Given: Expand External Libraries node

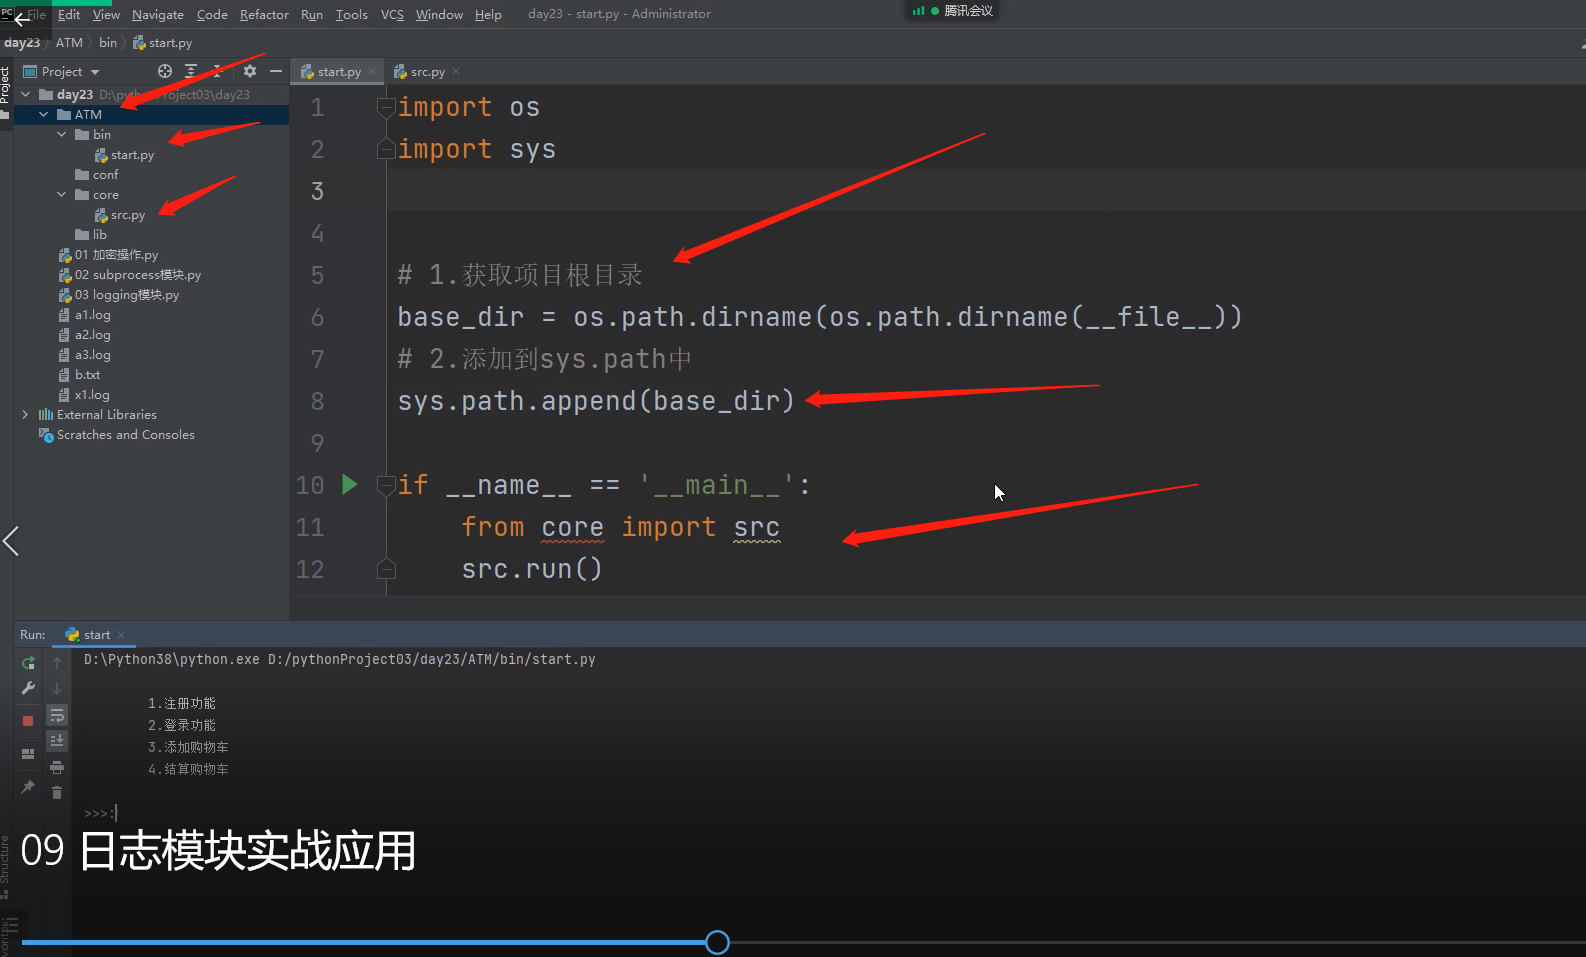Looking at the screenshot, I should point(26,414).
